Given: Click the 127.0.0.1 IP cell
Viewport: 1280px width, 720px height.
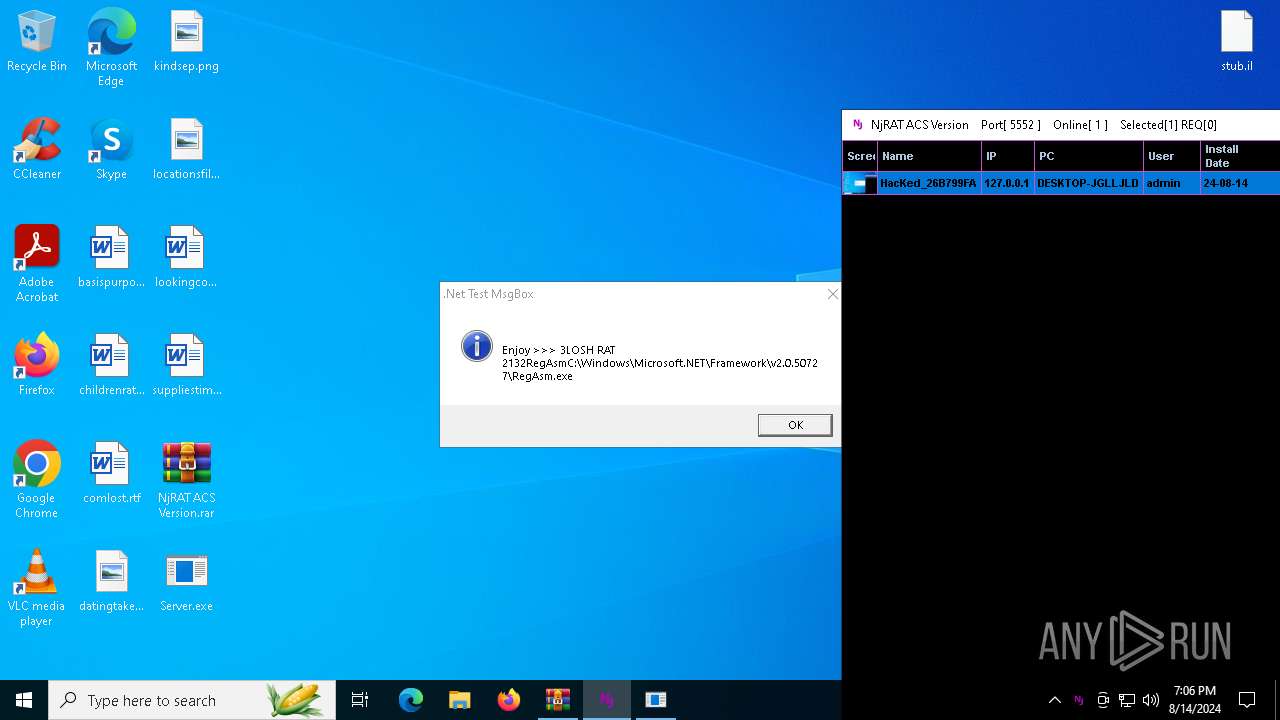Looking at the screenshot, I should [1006, 183].
